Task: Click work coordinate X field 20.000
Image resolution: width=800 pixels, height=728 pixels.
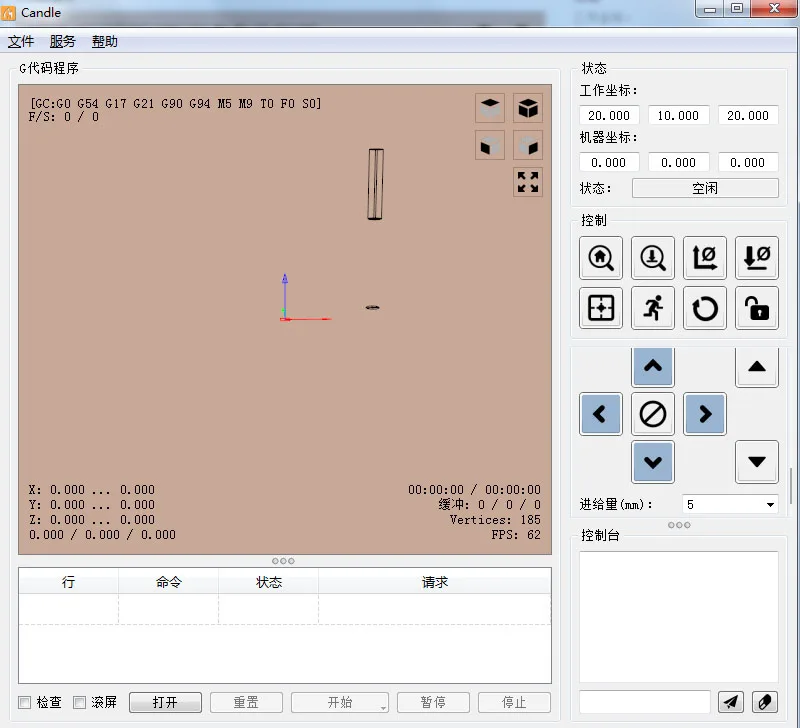Action: [x=609, y=115]
